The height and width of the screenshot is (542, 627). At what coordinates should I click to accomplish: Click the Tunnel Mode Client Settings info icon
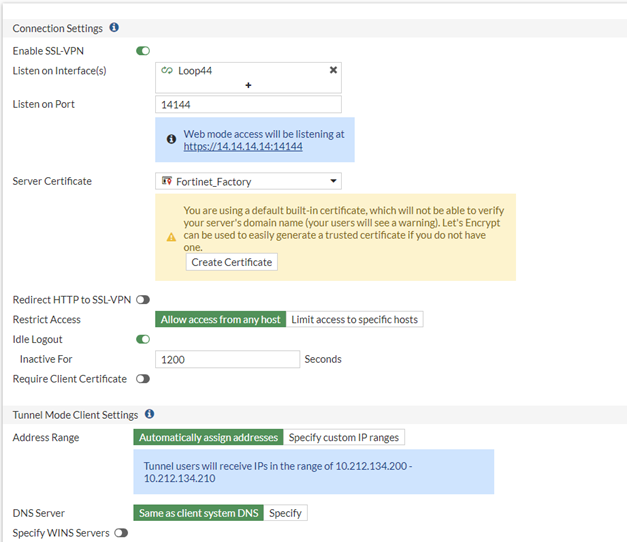click(x=149, y=413)
